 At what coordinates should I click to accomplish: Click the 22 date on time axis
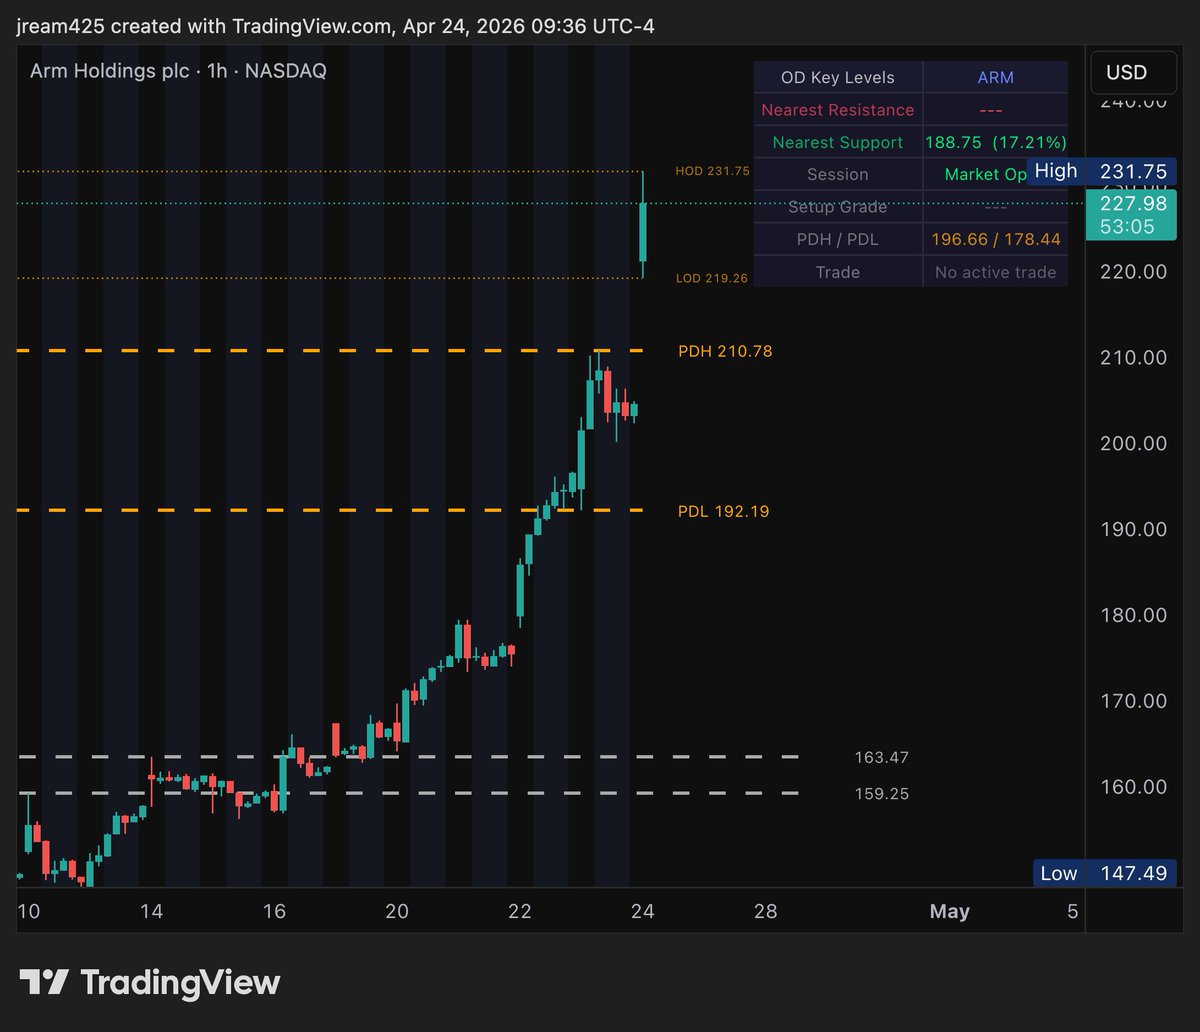(x=520, y=911)
